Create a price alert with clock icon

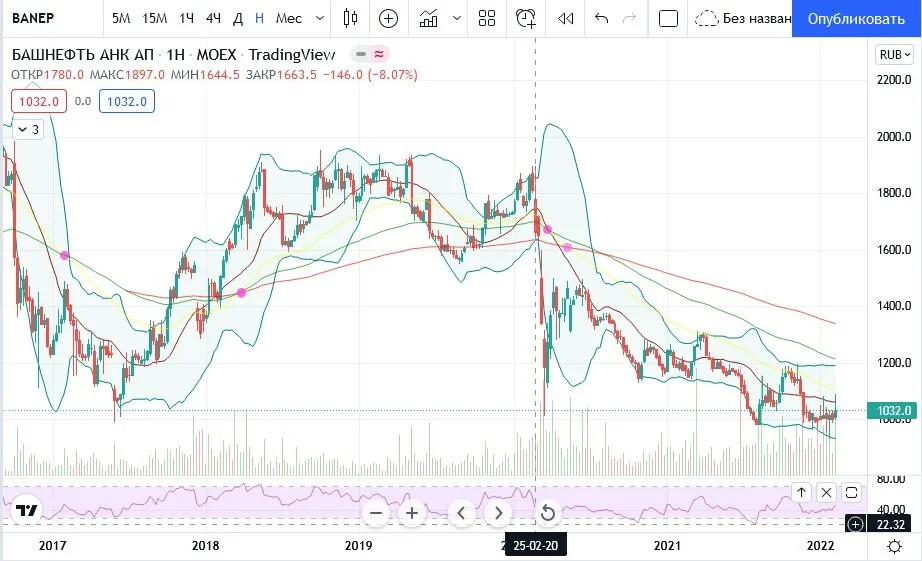pyautogui.click(x=526, y=18)
